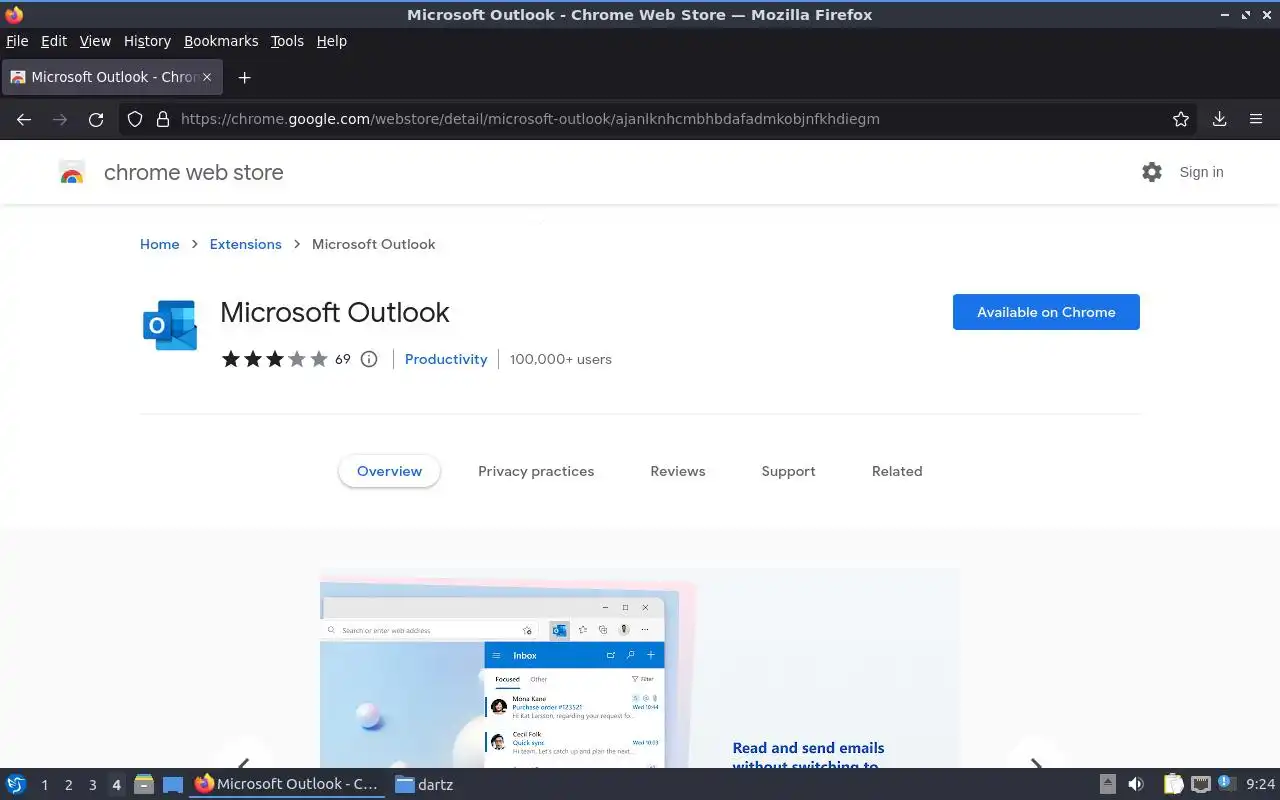Viewport: 1280px width, 800px height.
Task: Open the Help menu
Action: pos(331,41)
